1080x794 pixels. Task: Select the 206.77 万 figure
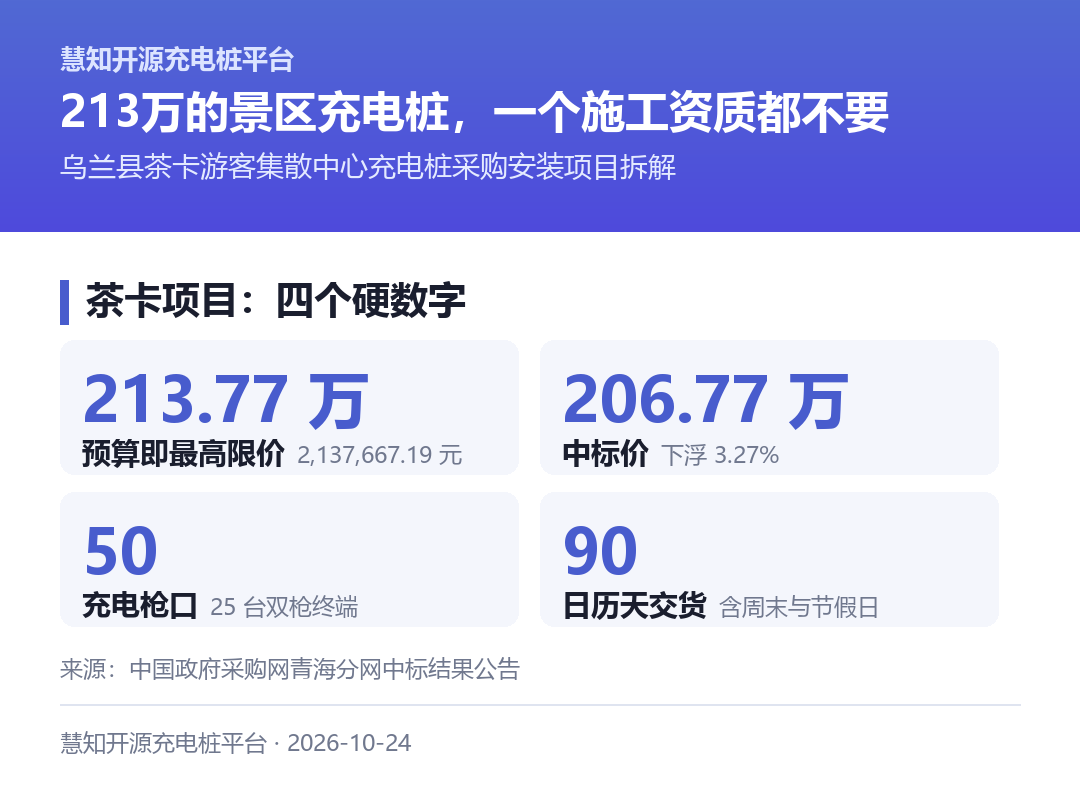(x=705, y=399)
